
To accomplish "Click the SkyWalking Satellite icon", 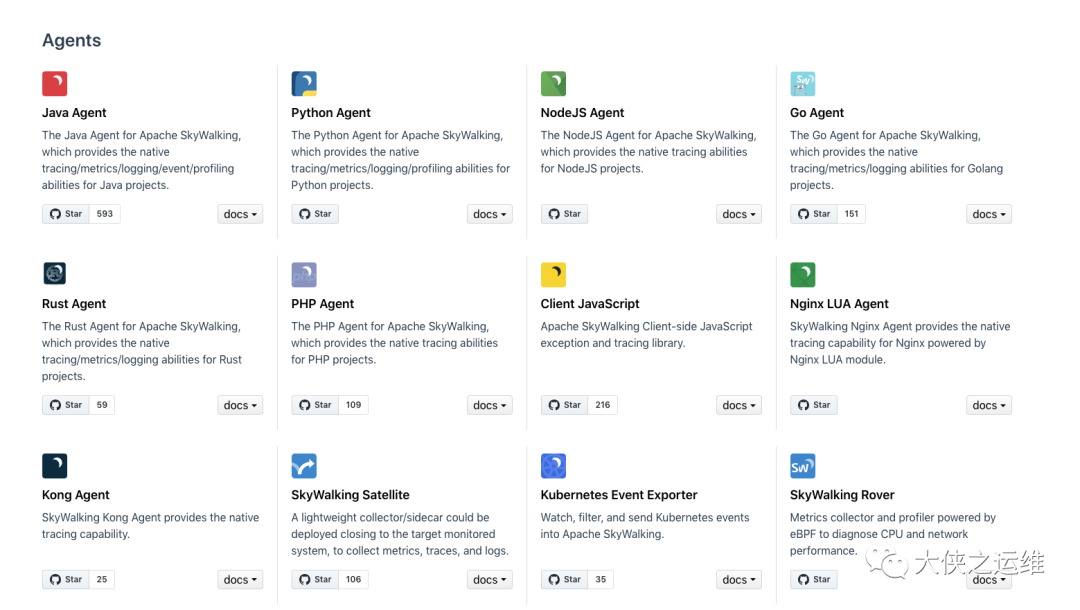I will coord(304,466).
